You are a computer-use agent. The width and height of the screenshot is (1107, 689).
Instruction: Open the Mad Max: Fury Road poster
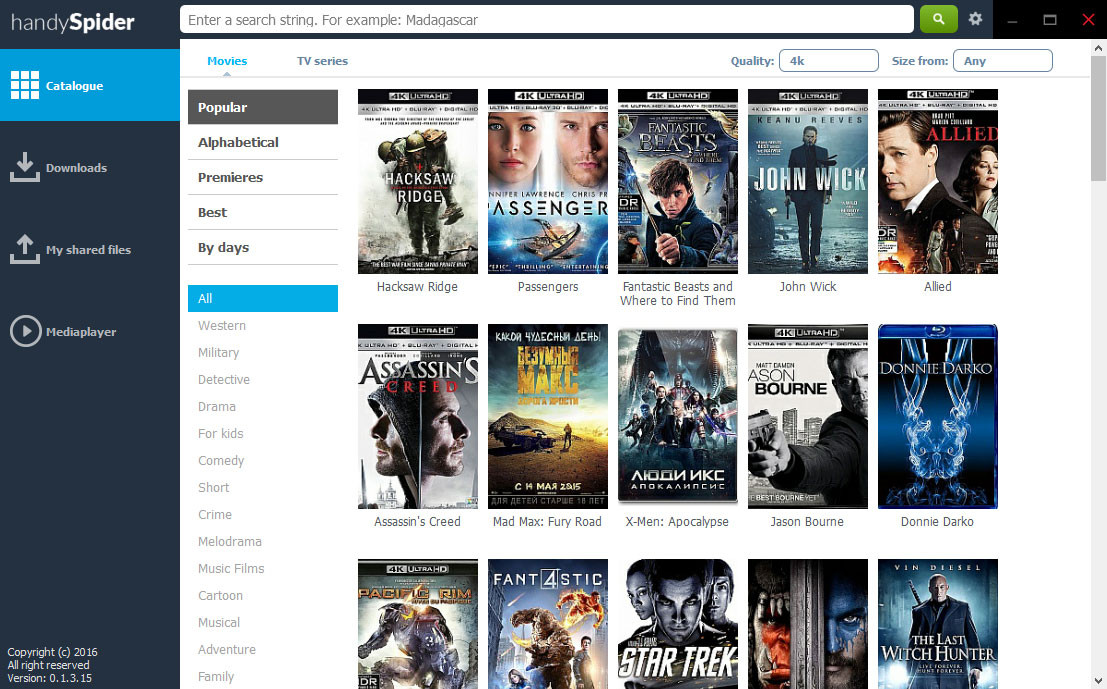[x=548, y=417]
